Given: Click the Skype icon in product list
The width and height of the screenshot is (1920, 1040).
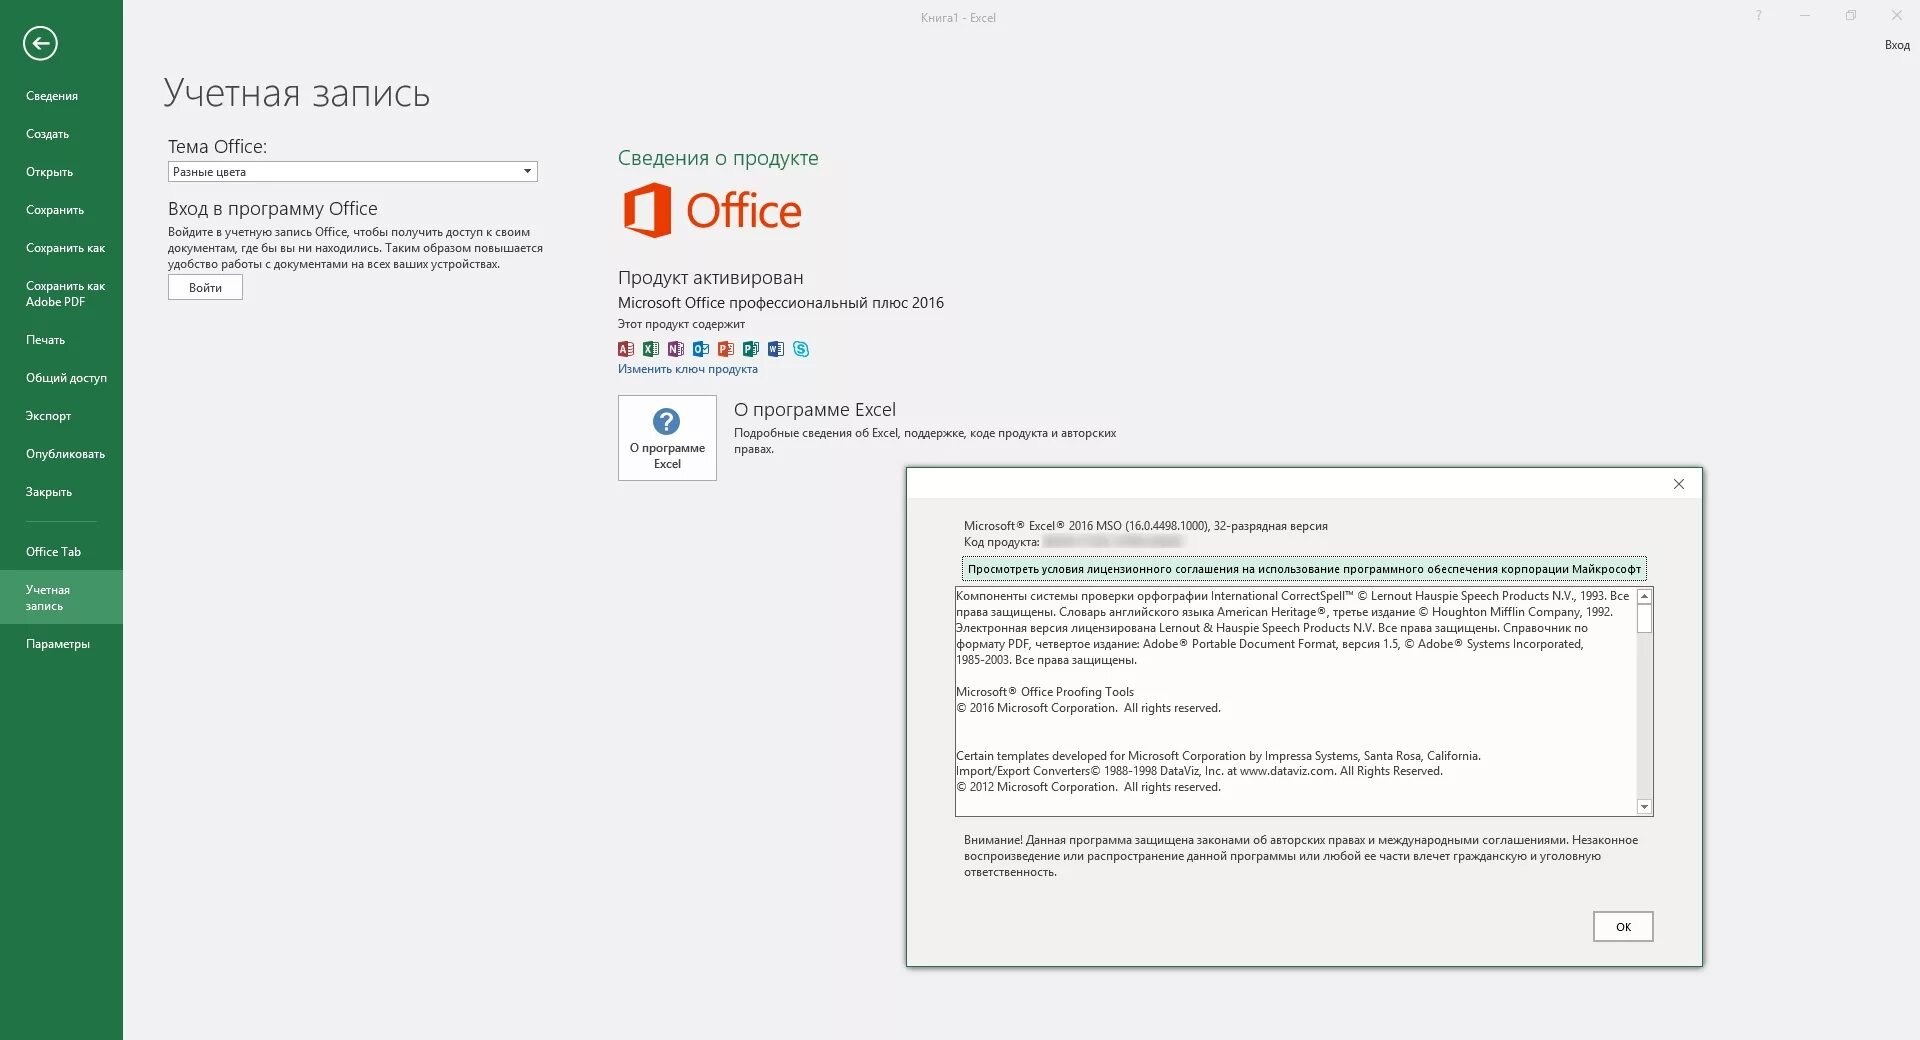Looking at the screenshot, I should point(801,349).
